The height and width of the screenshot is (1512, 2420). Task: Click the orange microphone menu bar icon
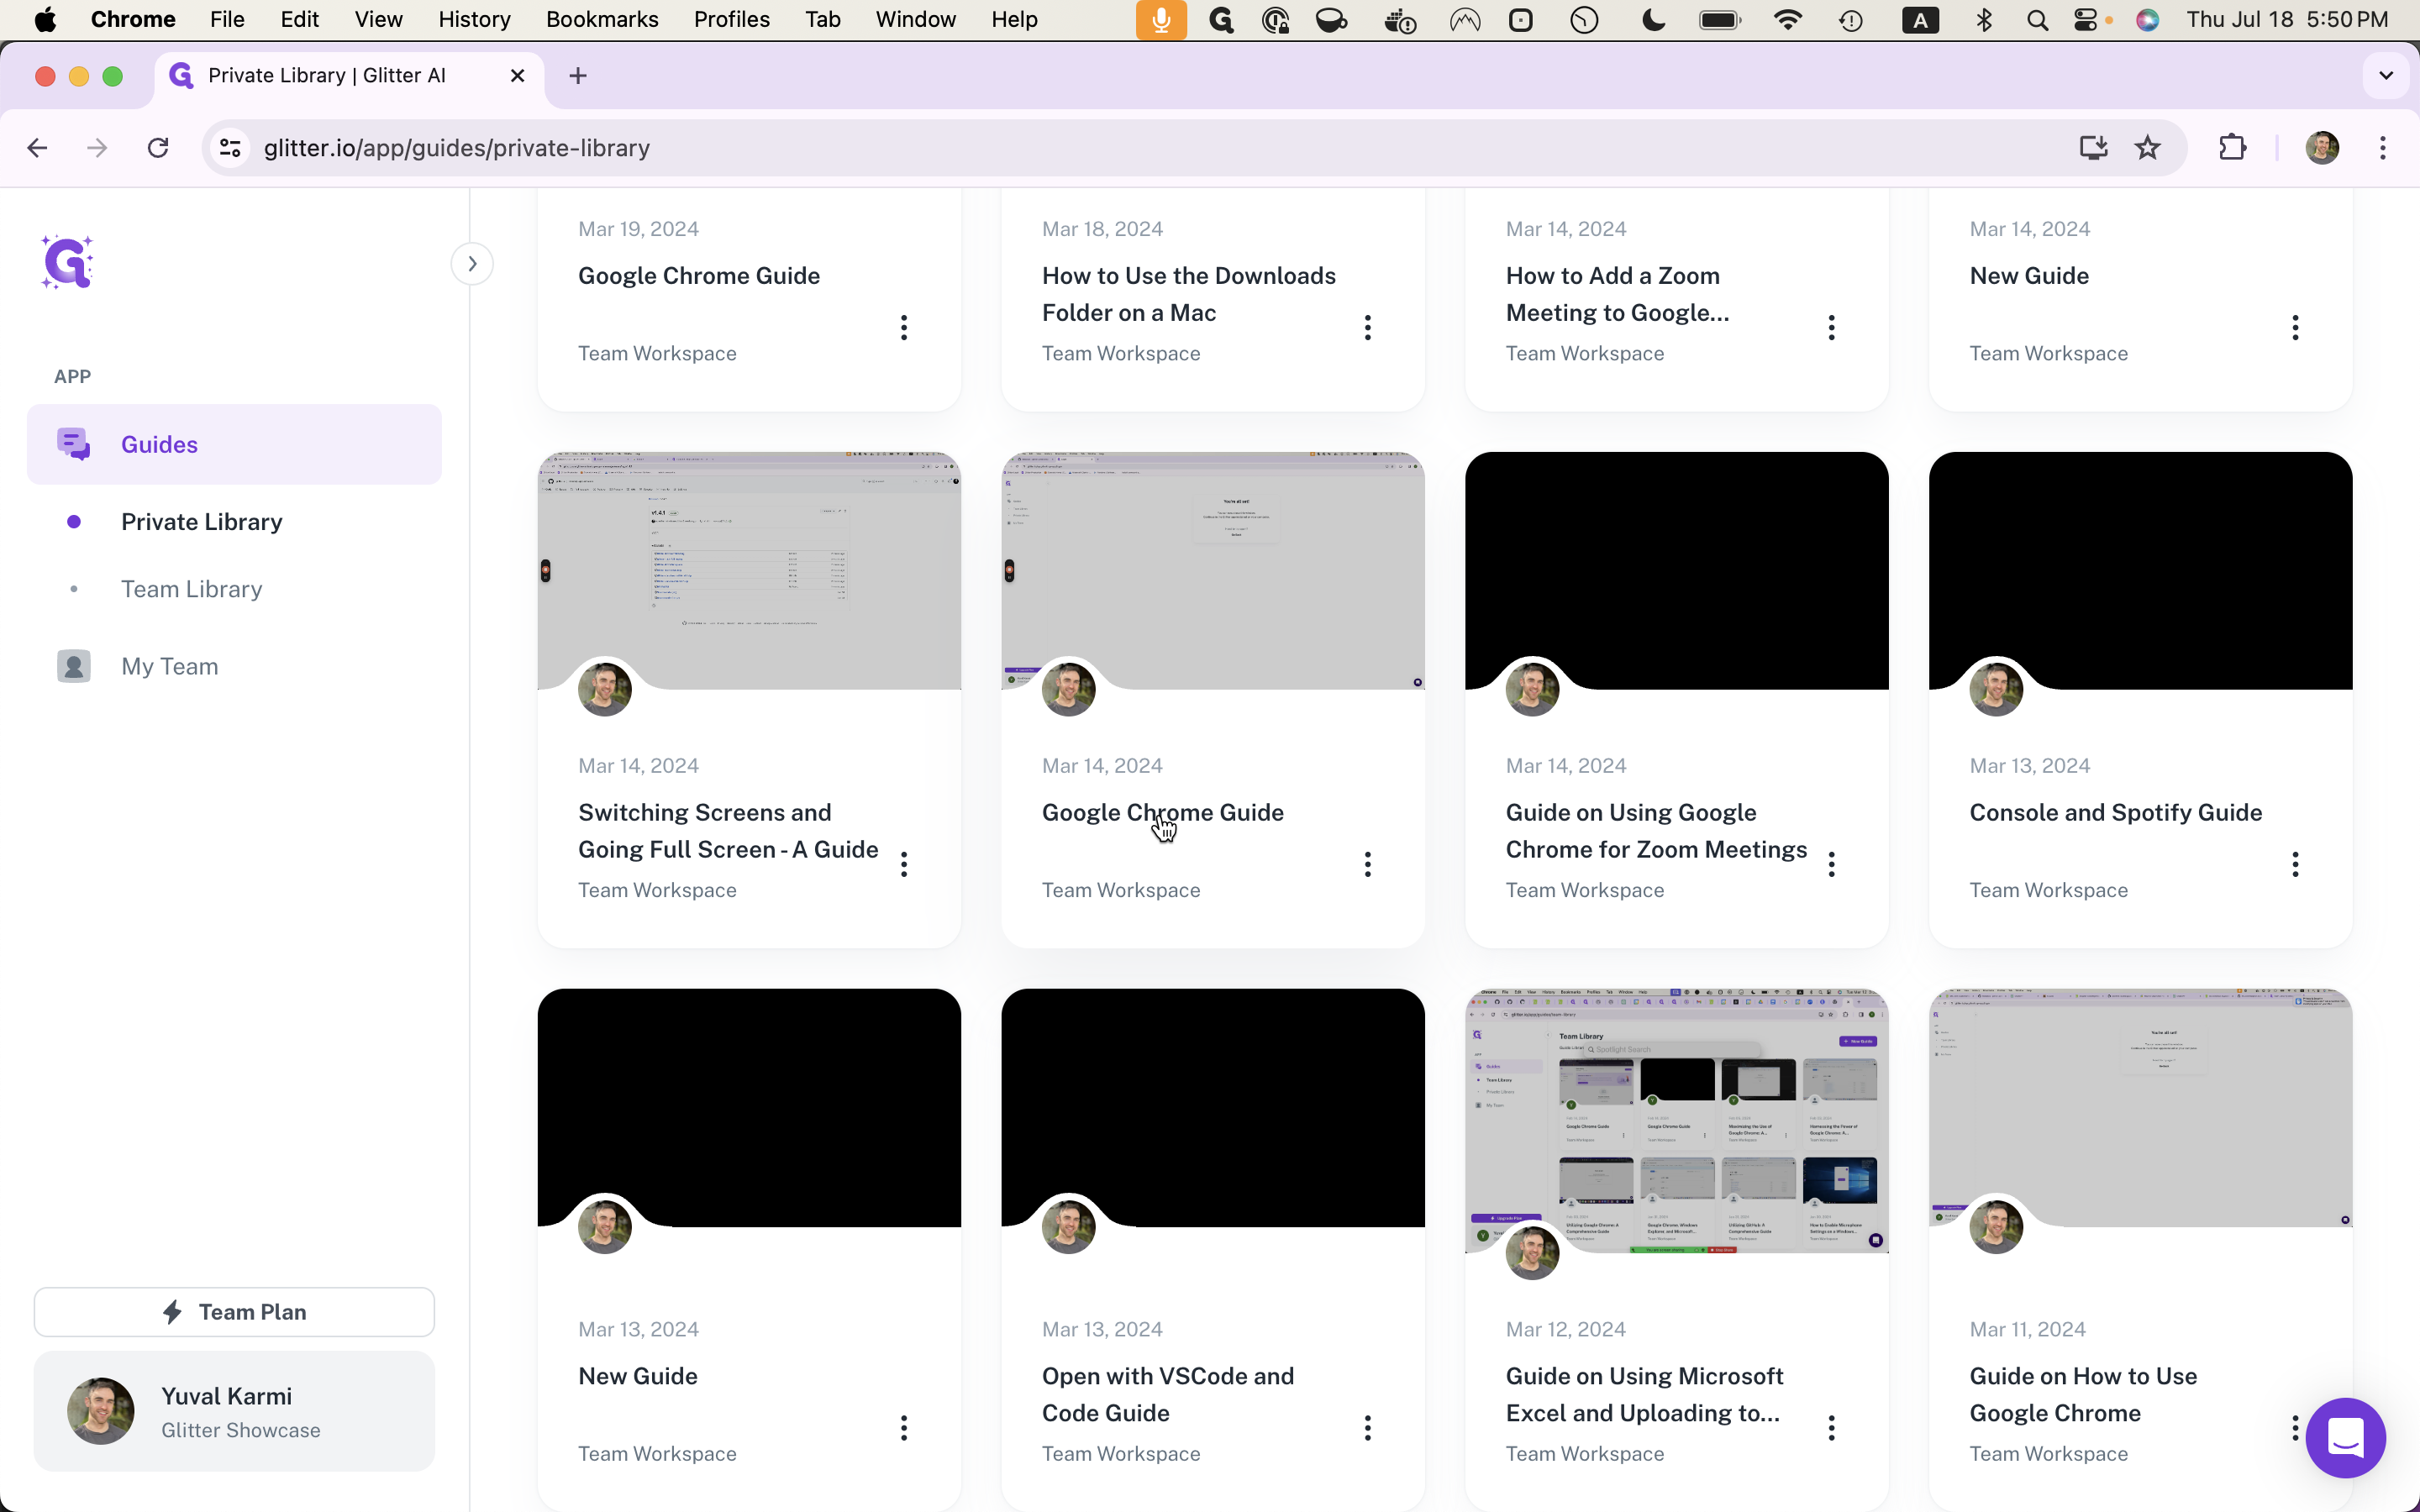coord(1161,20)
